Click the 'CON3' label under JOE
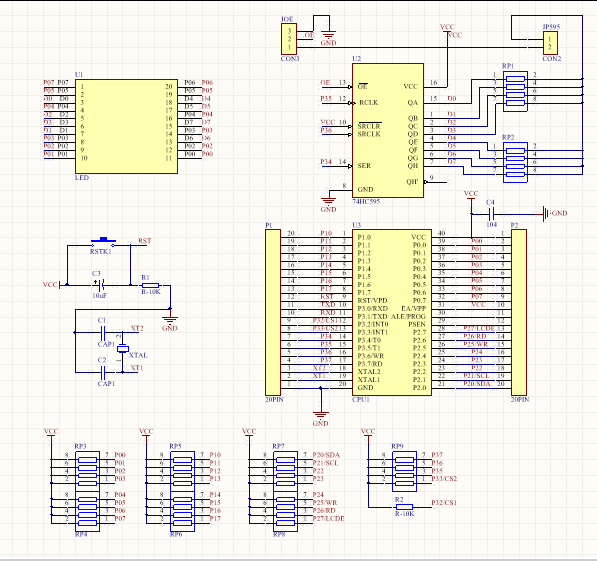597x561 pixels. 290,59
